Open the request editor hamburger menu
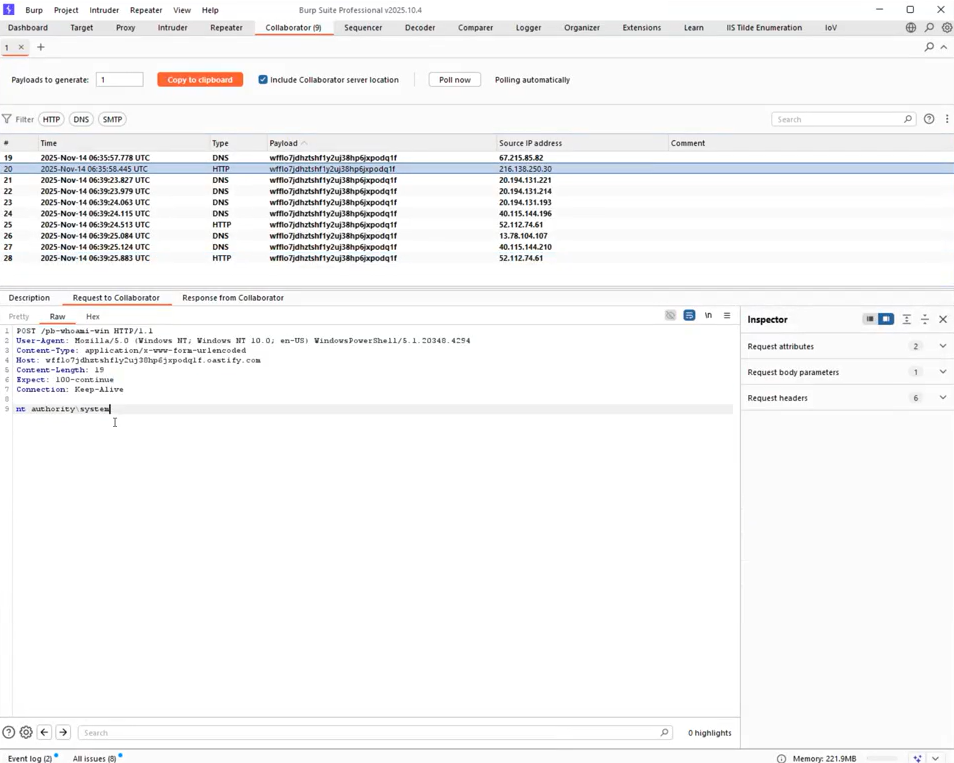Image resolution: width=954 pixels, height=763 pixels. (x=727, y=315)
